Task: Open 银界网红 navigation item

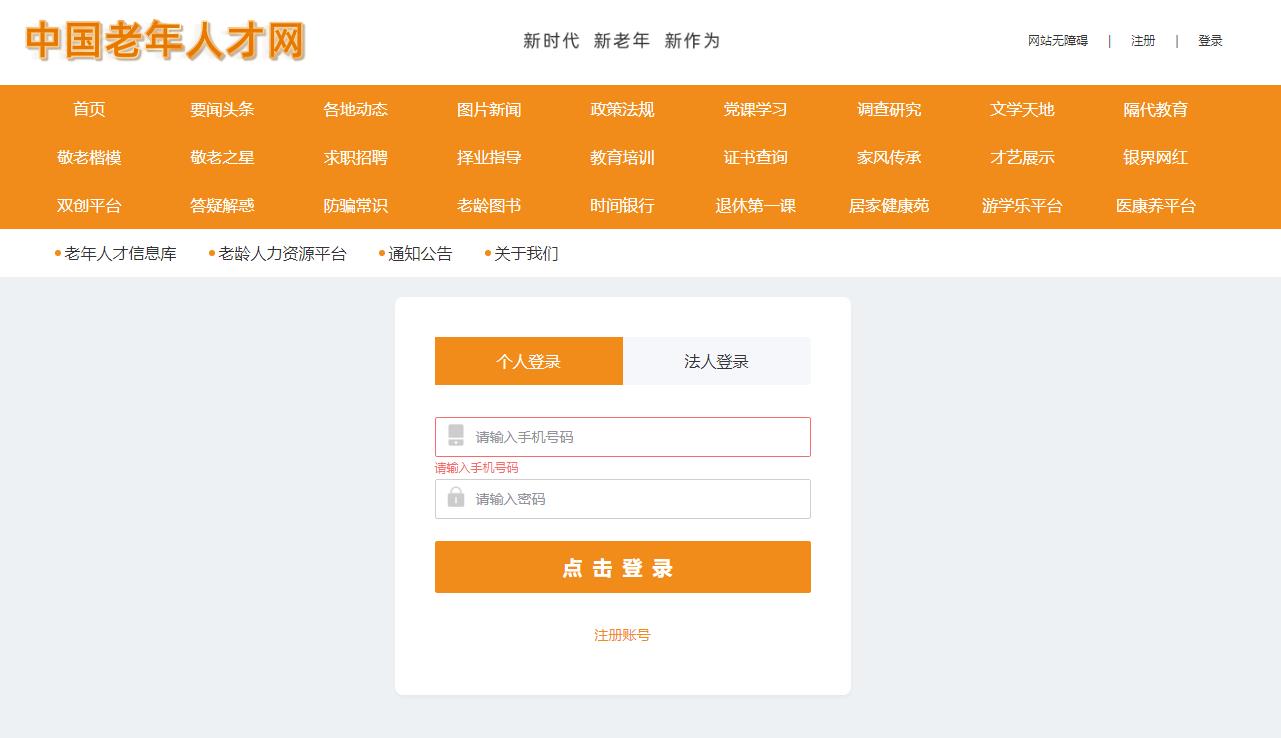Action: coord(1155,157)
